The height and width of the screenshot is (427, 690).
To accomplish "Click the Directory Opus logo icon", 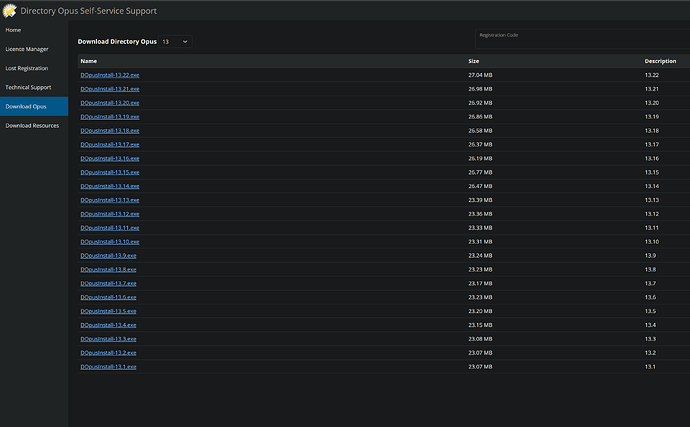I will [x=9, y=11].
